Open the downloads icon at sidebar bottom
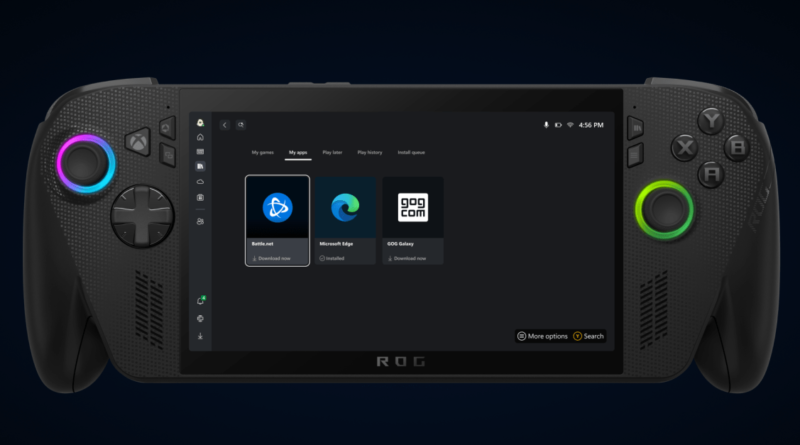The image size is (800, 445). pos(200,336)
